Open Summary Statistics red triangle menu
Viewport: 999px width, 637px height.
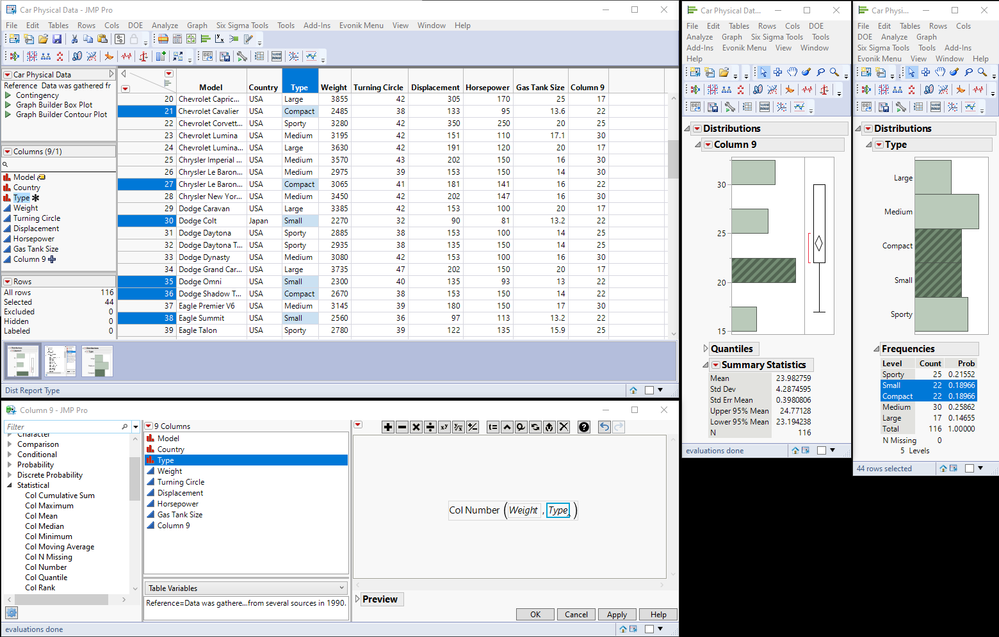coord(715,365)
